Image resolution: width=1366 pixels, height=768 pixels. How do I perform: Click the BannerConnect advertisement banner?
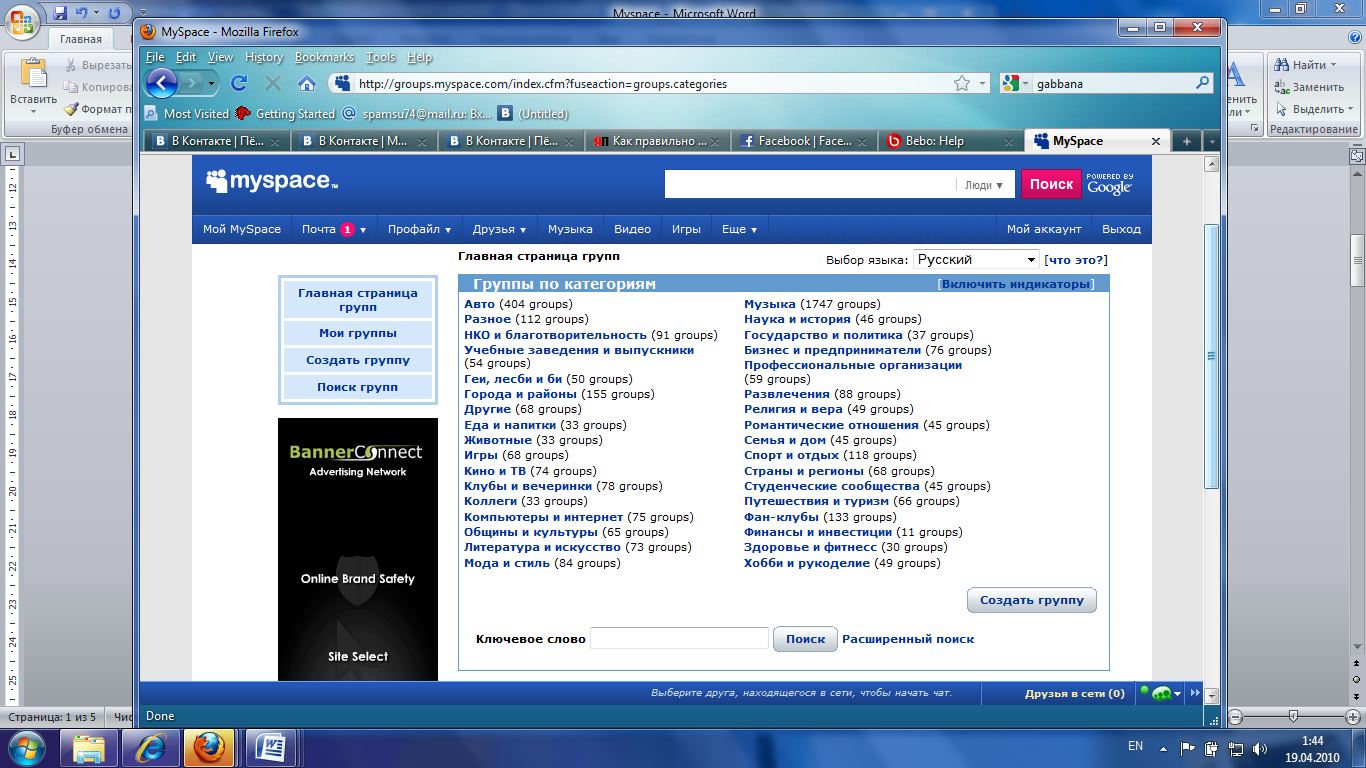click(358, 549)
